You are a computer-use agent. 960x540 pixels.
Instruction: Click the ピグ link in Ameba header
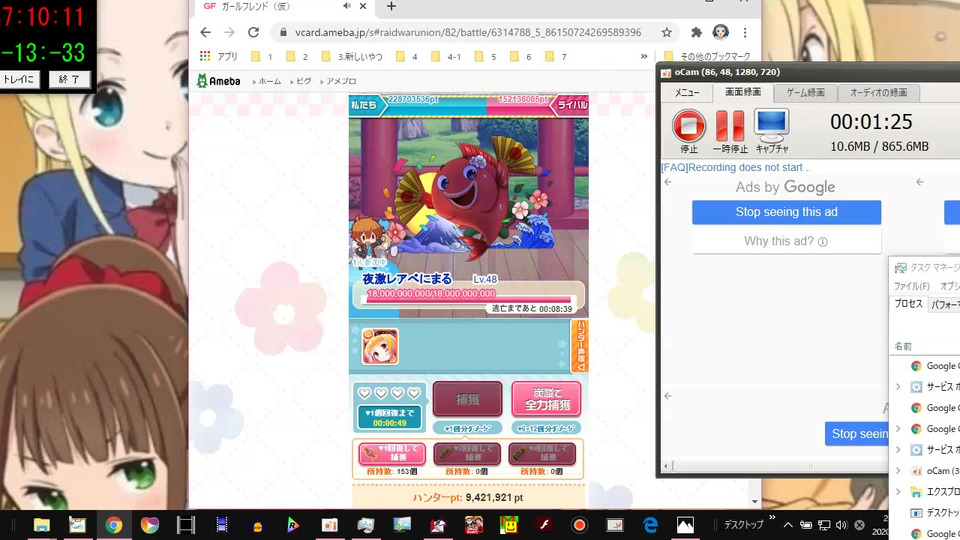point(302,81)
